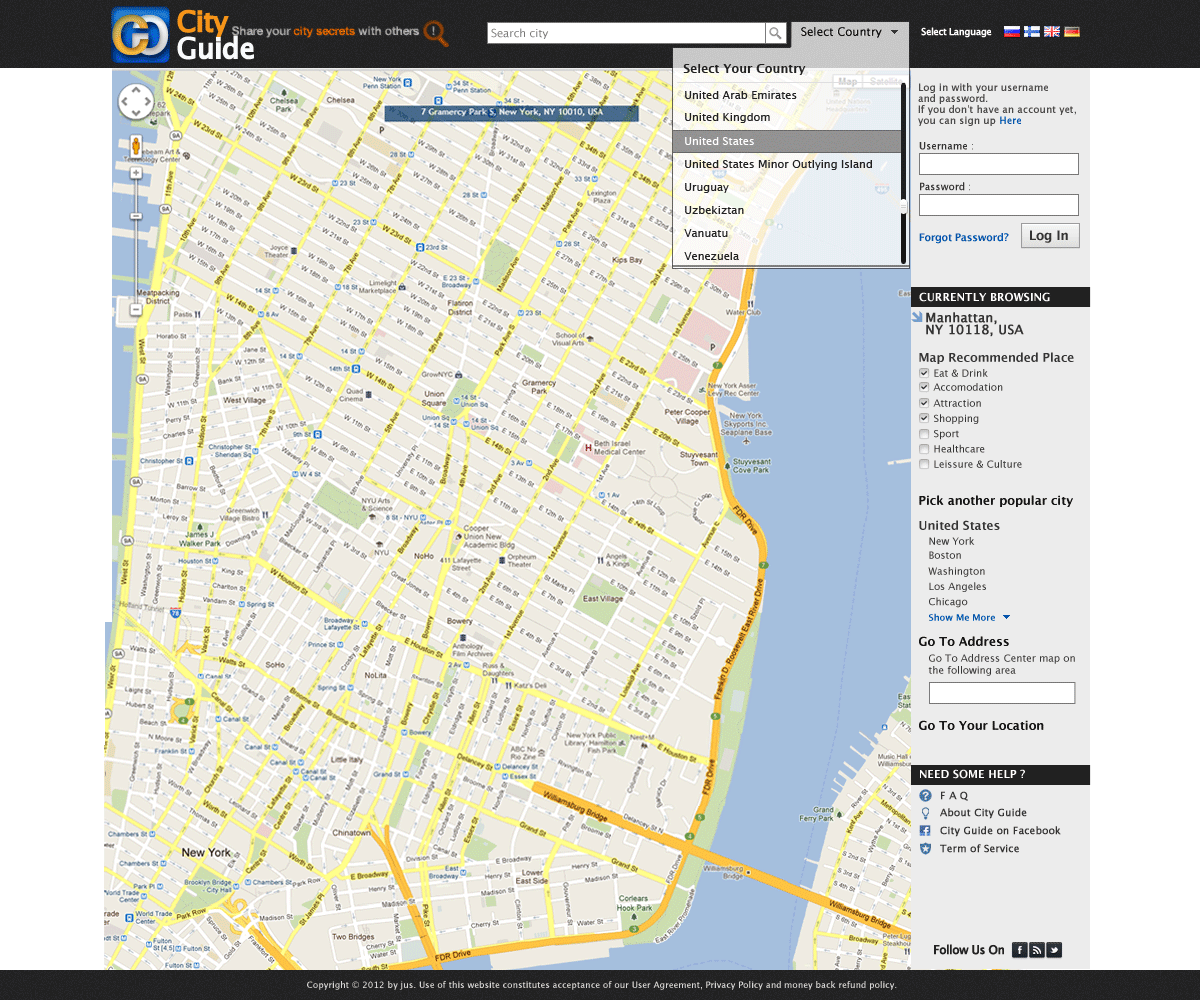Select Vanuatu from country list

(706, 233)
